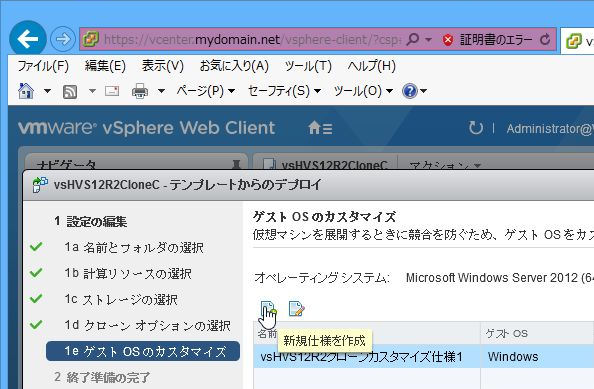This screenshot has height=389, width=594.
Task: Open the ページ(P) dropdown
Action: tap(206, 91)
